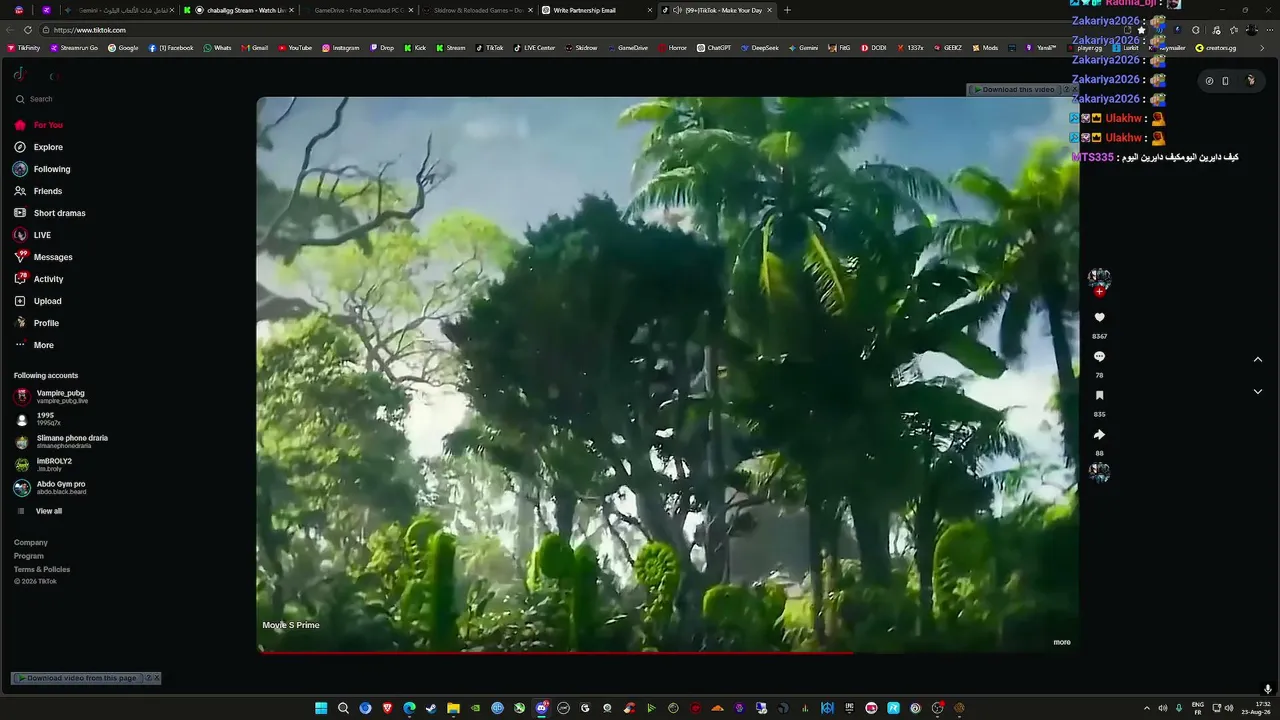Open Steam from the taskbar
The image size is (1280, 720).
pyautogui.click(x=431, y=708)
